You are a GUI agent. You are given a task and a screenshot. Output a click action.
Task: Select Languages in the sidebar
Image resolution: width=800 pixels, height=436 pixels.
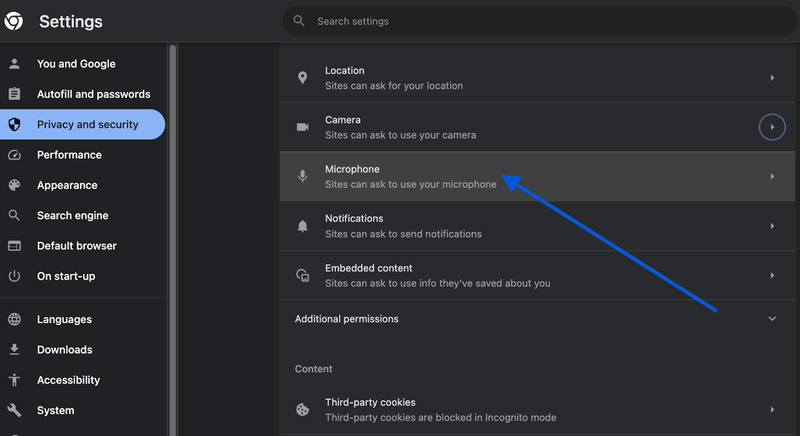tap(83, 319)
